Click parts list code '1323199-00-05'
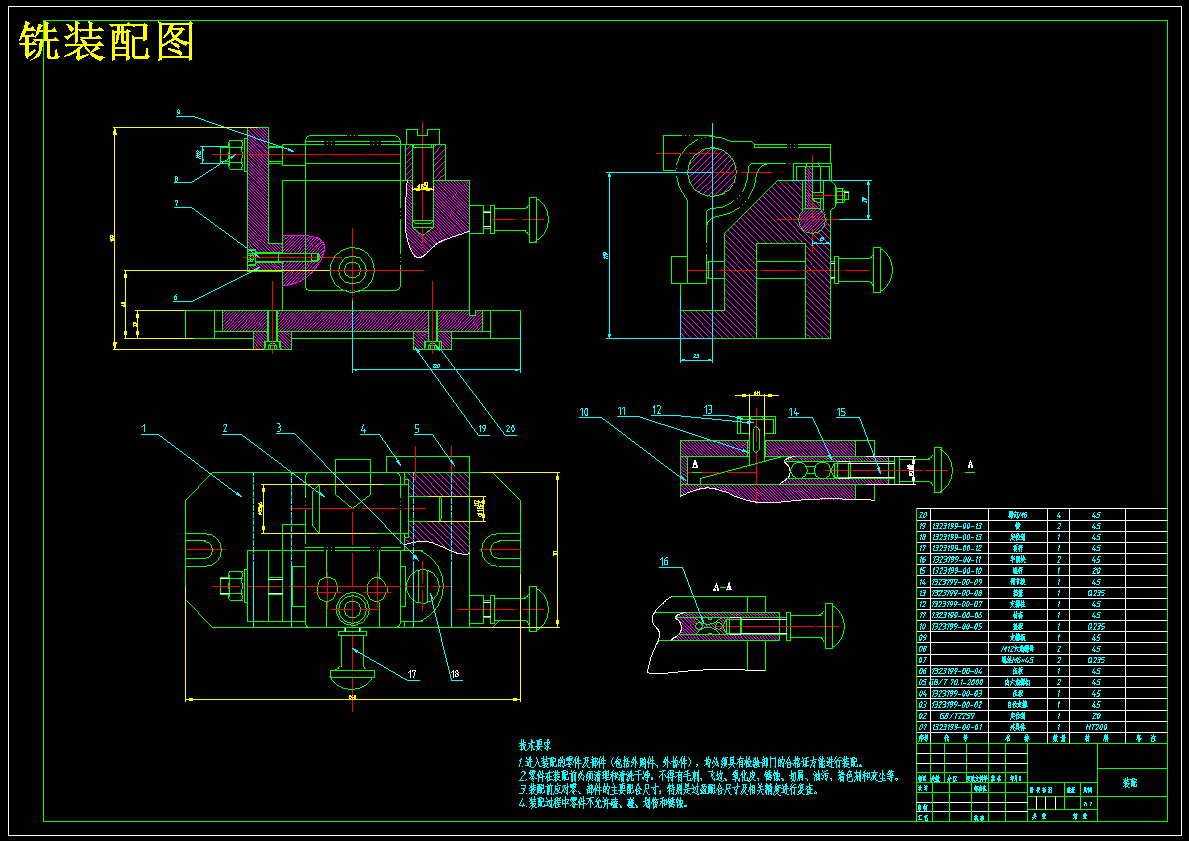The height and width of the screenshot is (841, 1189). 957,626
